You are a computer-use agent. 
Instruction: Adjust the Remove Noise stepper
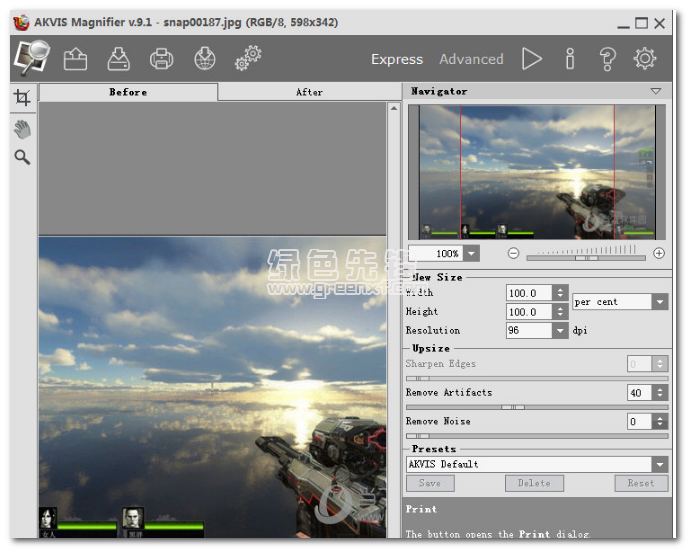click(x=660, y=421)
